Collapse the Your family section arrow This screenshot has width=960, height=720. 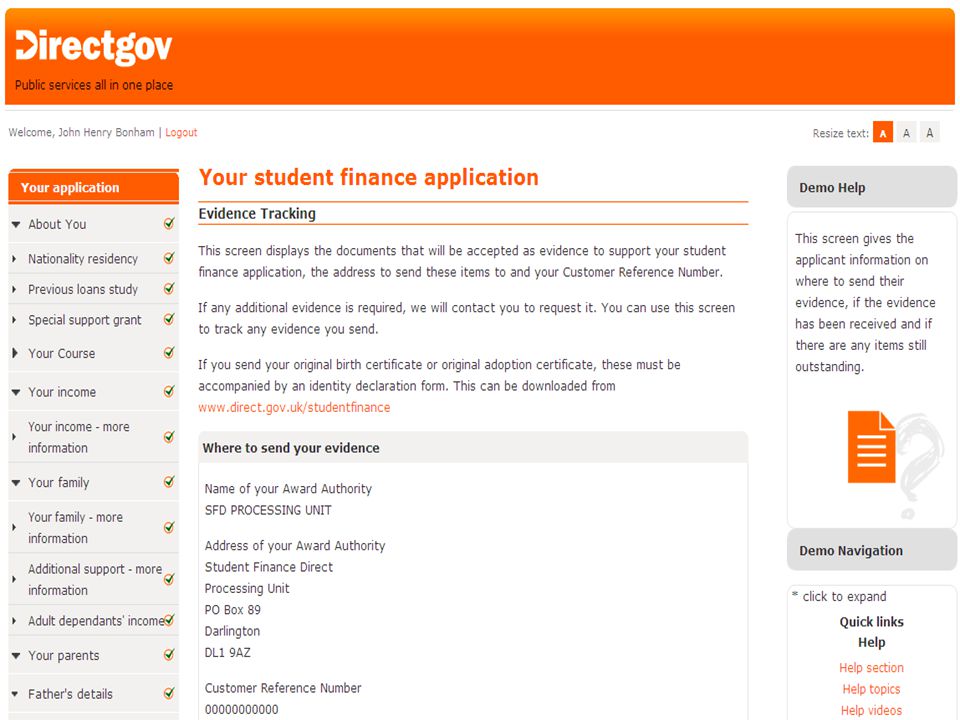[16, 483]
